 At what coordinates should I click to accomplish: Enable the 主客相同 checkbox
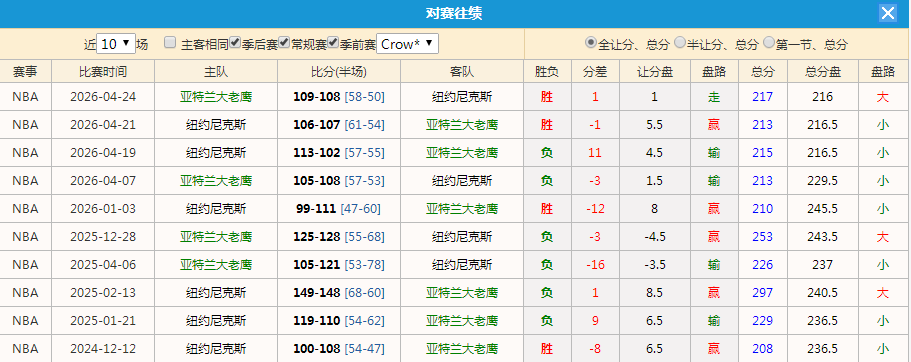170,42
